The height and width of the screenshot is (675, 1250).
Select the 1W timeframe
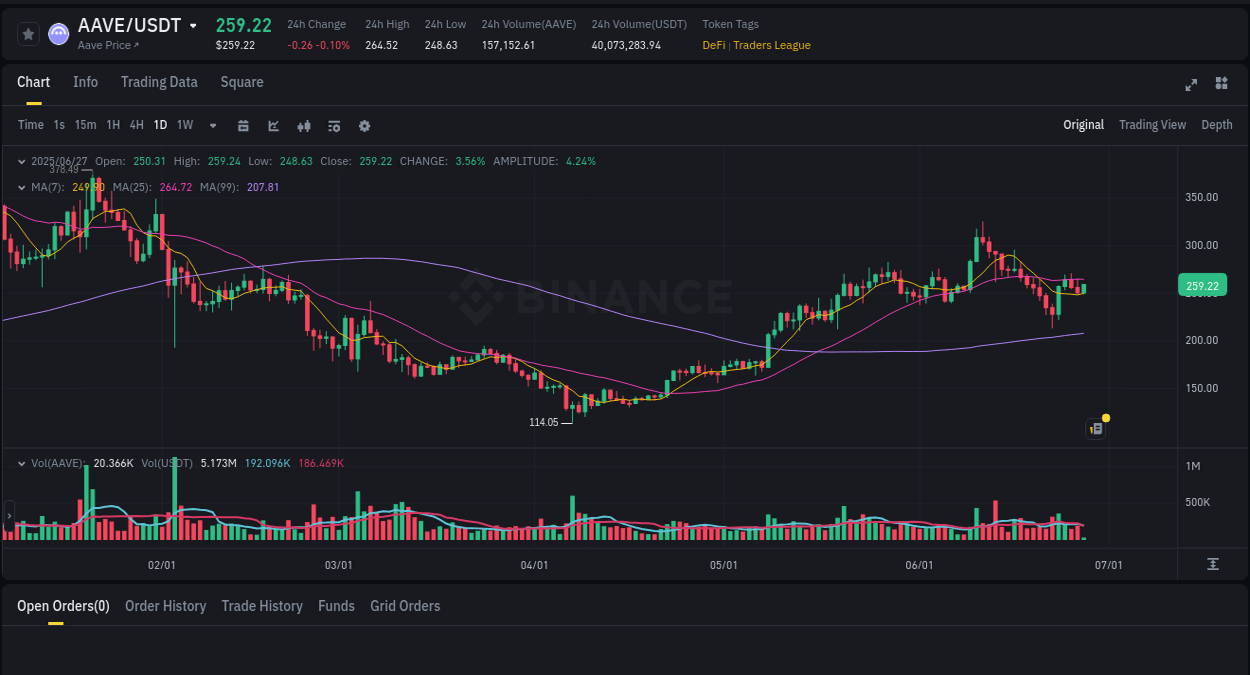184,125
